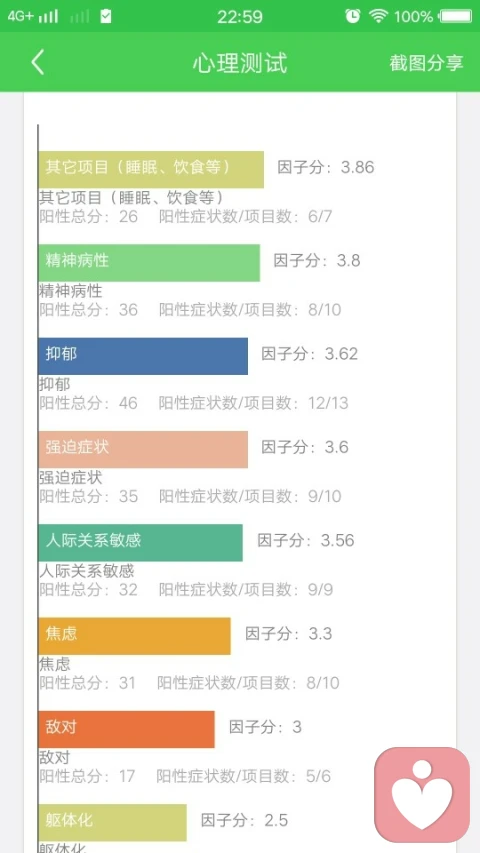Select the blue 抑郁 bar

tap(143, 356)
